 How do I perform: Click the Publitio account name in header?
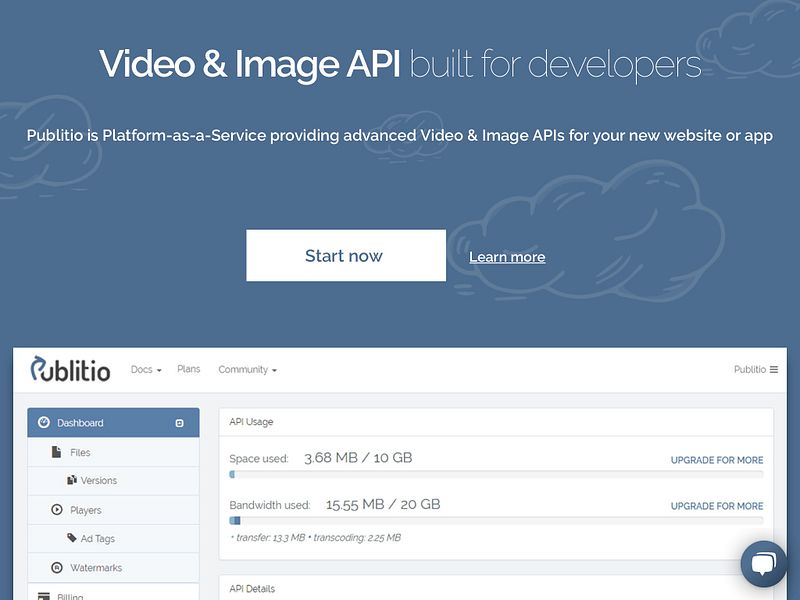[x=750, y=369]
